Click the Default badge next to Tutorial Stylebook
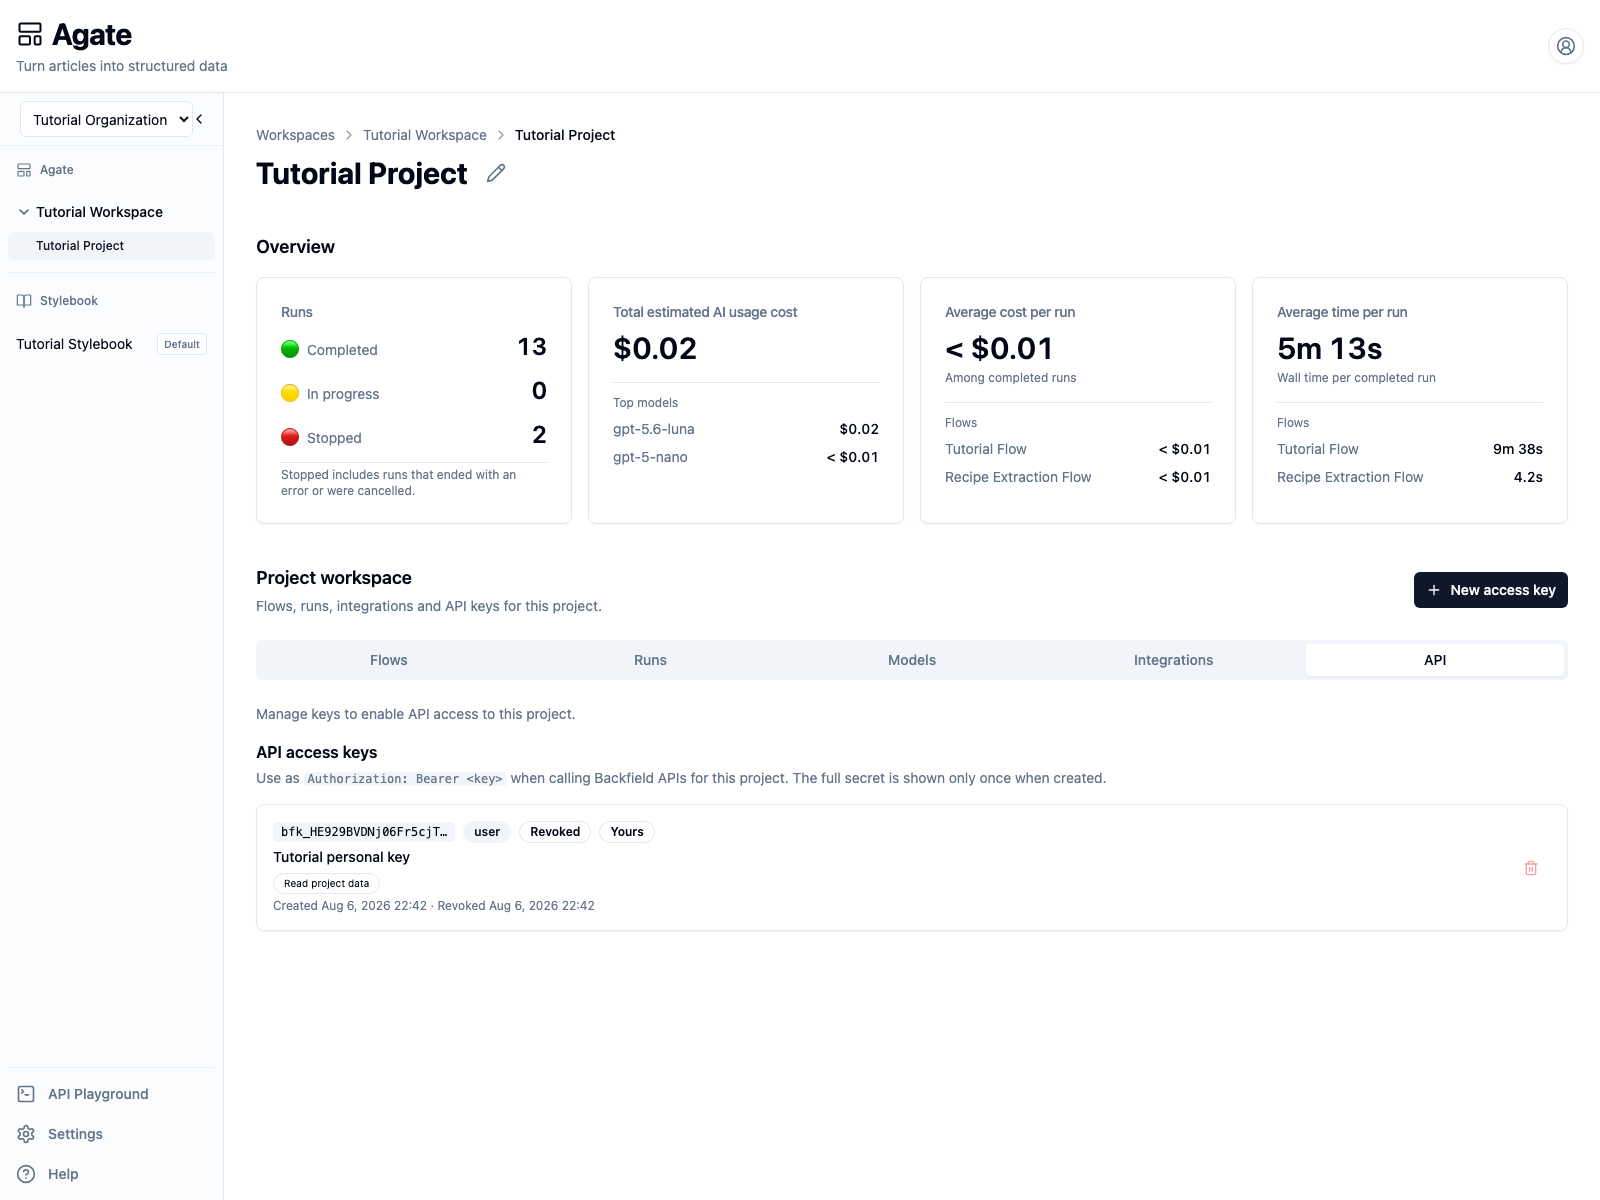 tap(182, 344)
